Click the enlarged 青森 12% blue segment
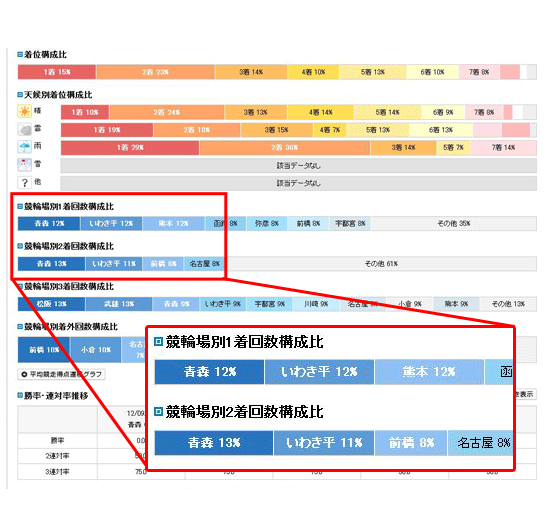Viewport: 550px width, 524px height. 209,372
